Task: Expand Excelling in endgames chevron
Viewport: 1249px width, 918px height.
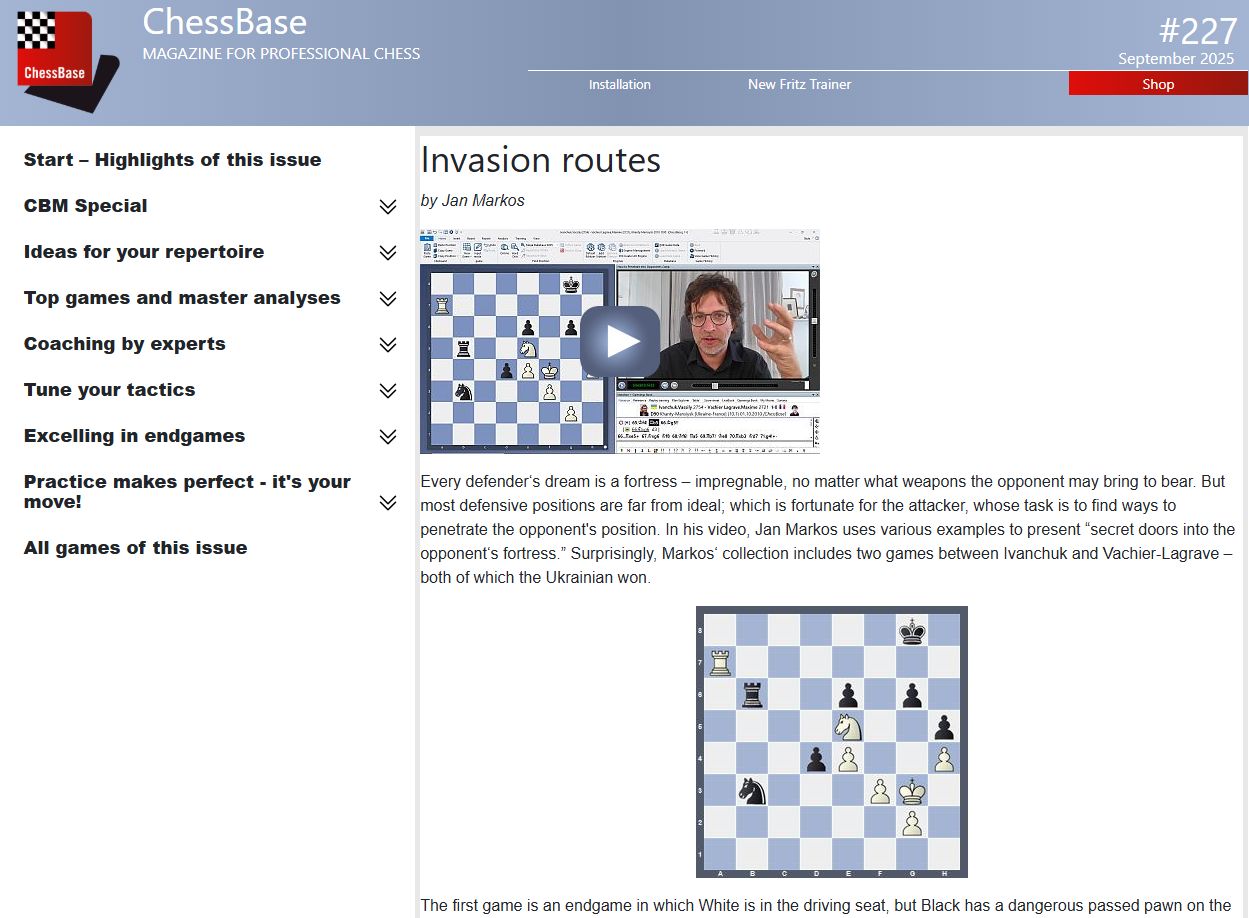Action: tap(388, 437)
